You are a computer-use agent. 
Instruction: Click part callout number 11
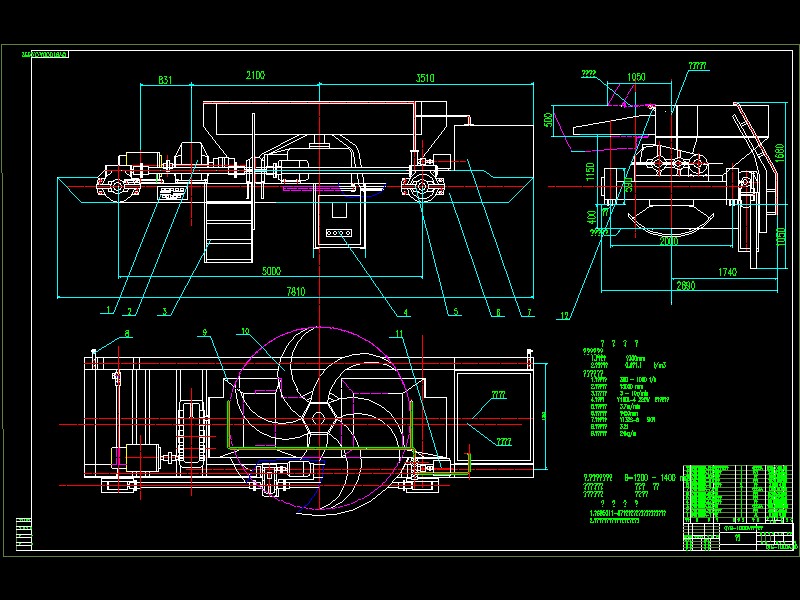coord(399,334)
